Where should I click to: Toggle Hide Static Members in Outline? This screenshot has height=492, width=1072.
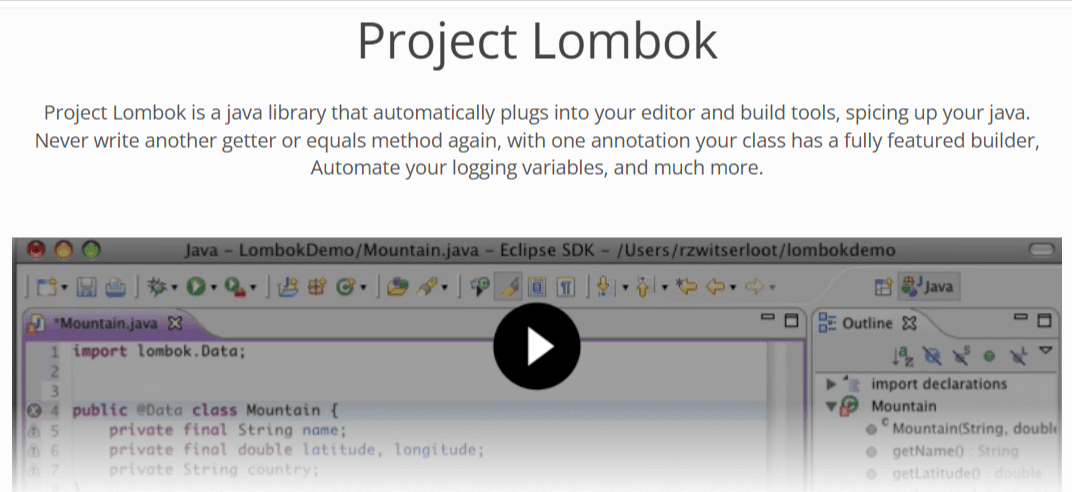[960, 355]
